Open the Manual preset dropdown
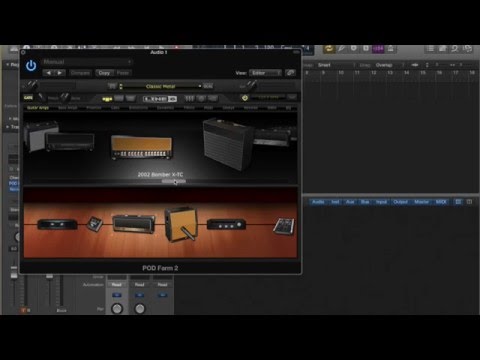 coord(87,62)
